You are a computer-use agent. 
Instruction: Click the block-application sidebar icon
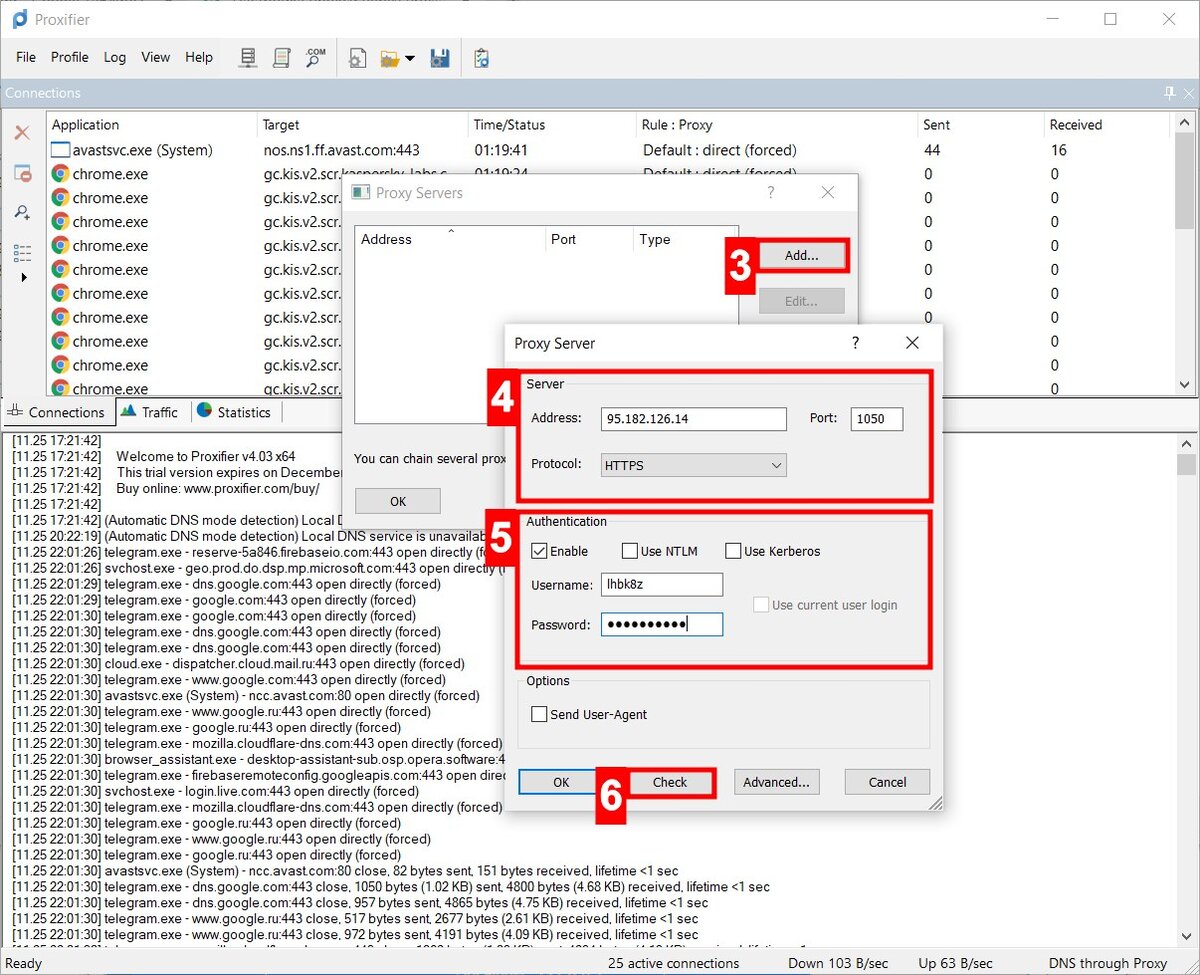[22, 173]
